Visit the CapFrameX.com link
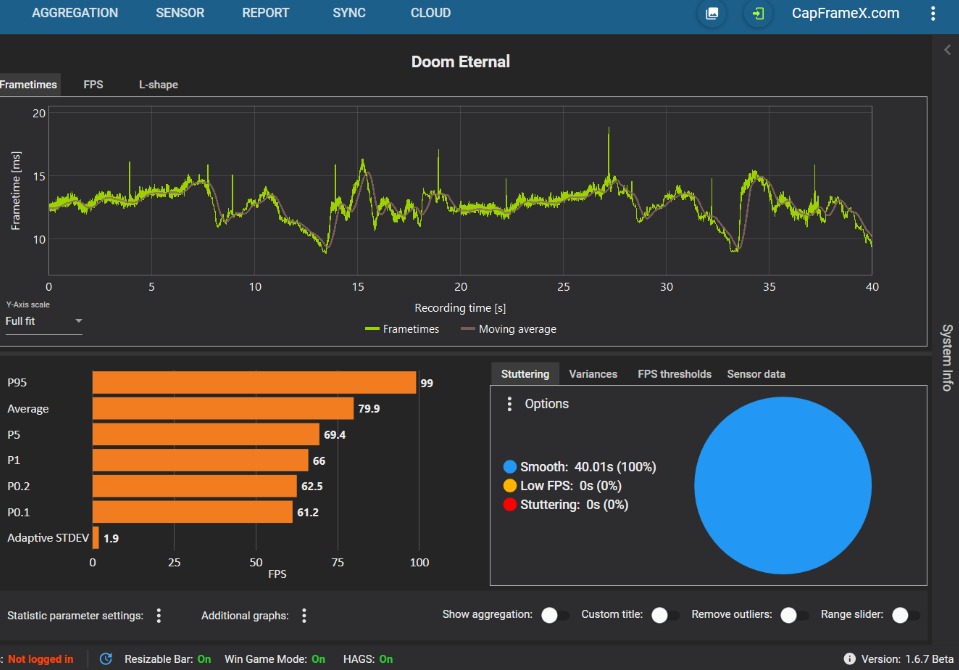The width and height of the screenshot is (959, 670). 845,14
